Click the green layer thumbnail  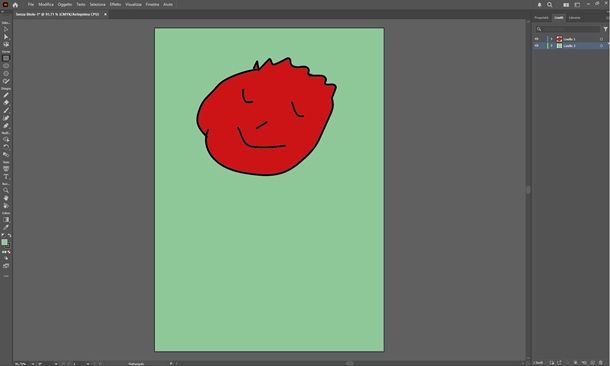tap(559, 46)
